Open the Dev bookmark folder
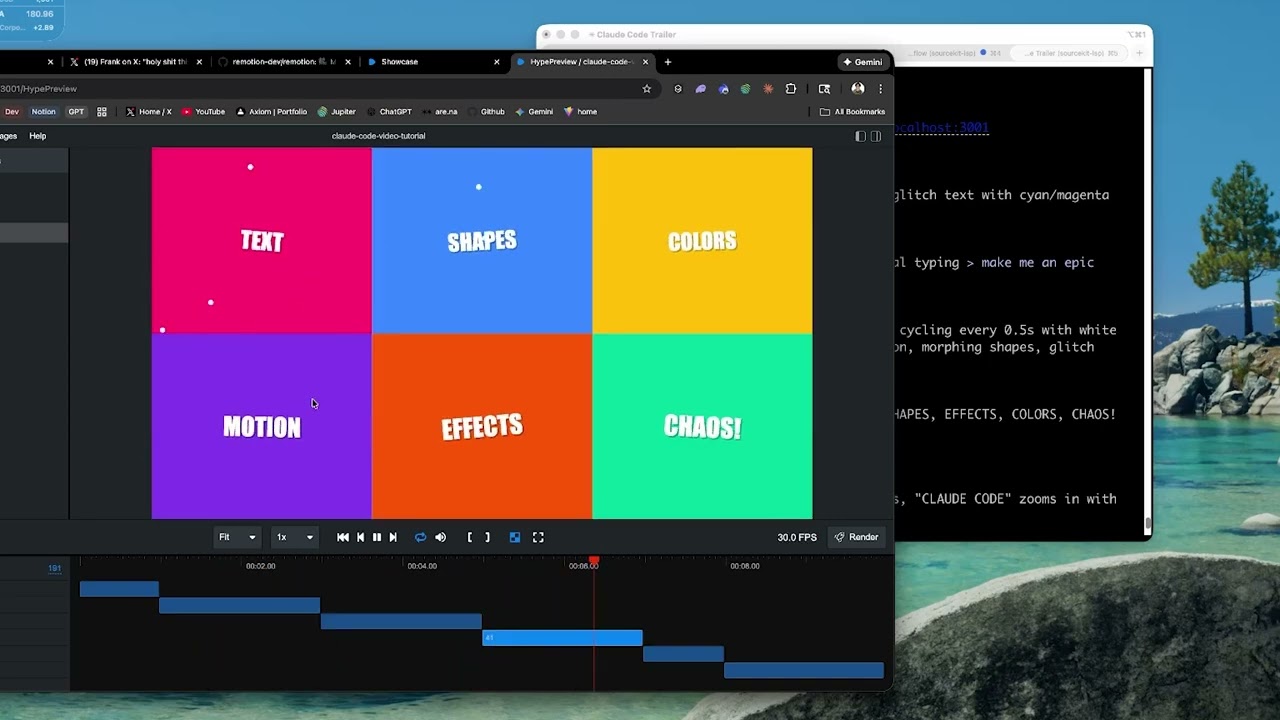The height and width of the screenshot is (720, 1280). tap(12, 112)
